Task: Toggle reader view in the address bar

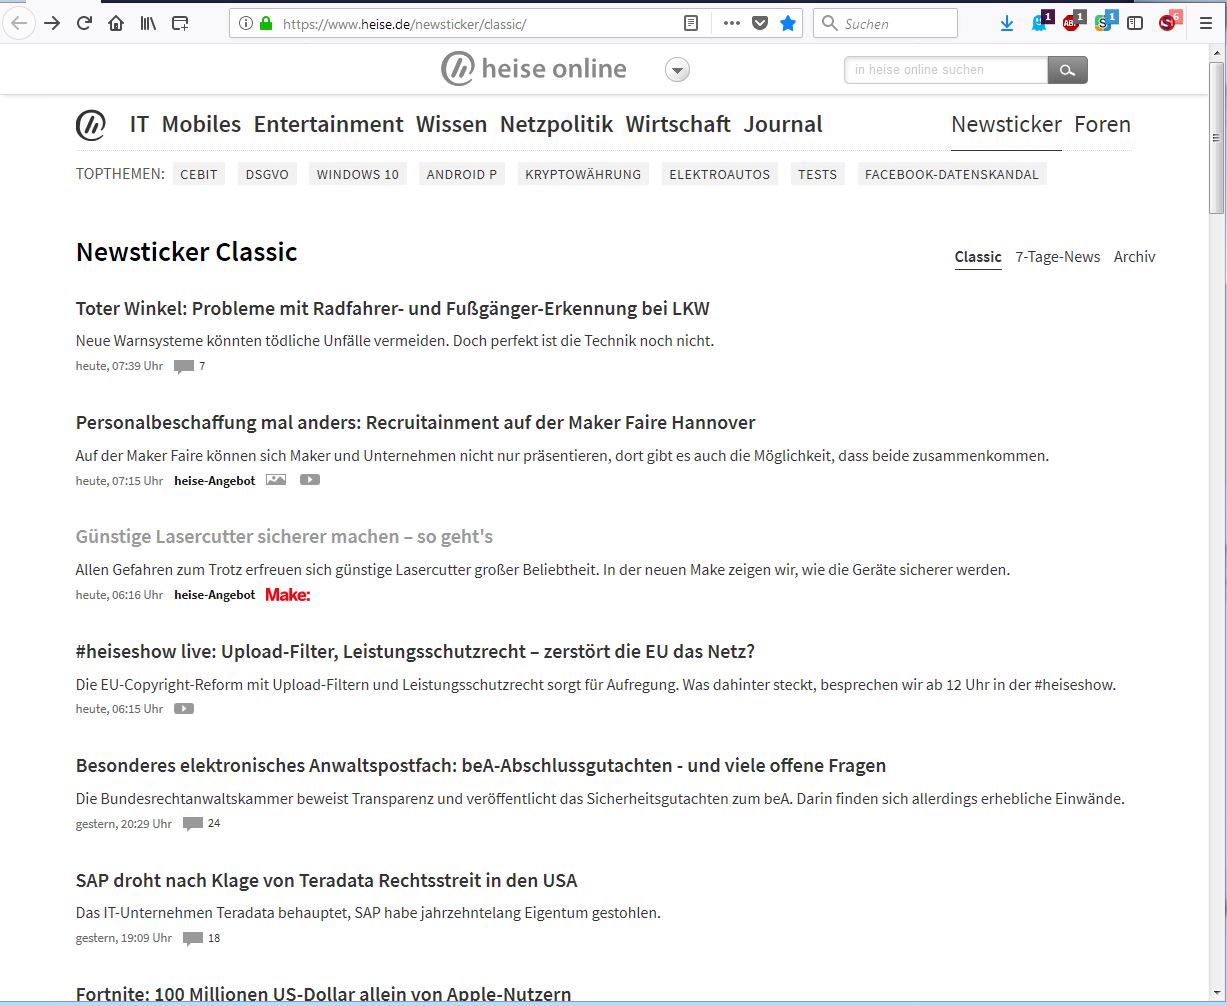Action: coord(690,23)
